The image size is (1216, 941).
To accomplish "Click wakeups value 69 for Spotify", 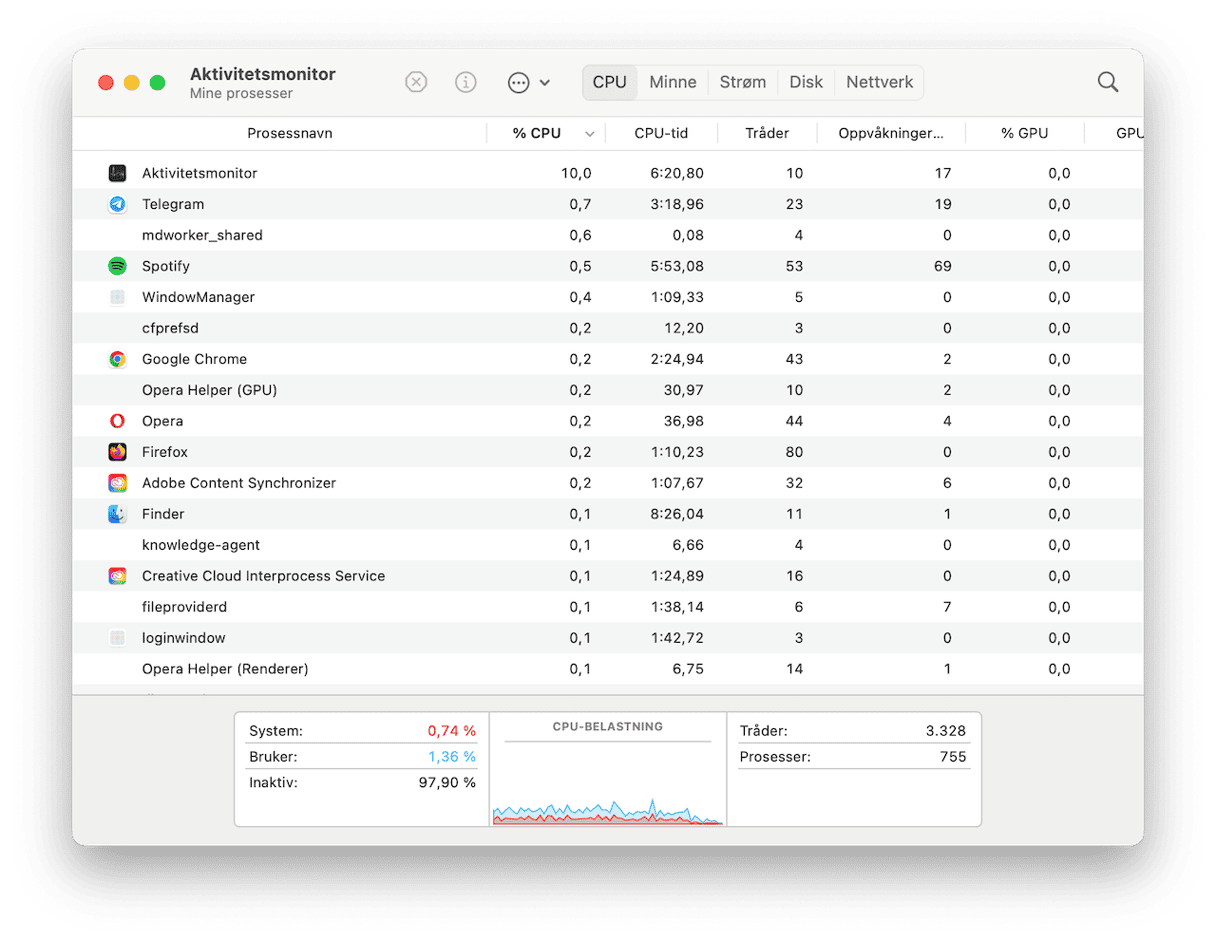I will tap(942, 266).
